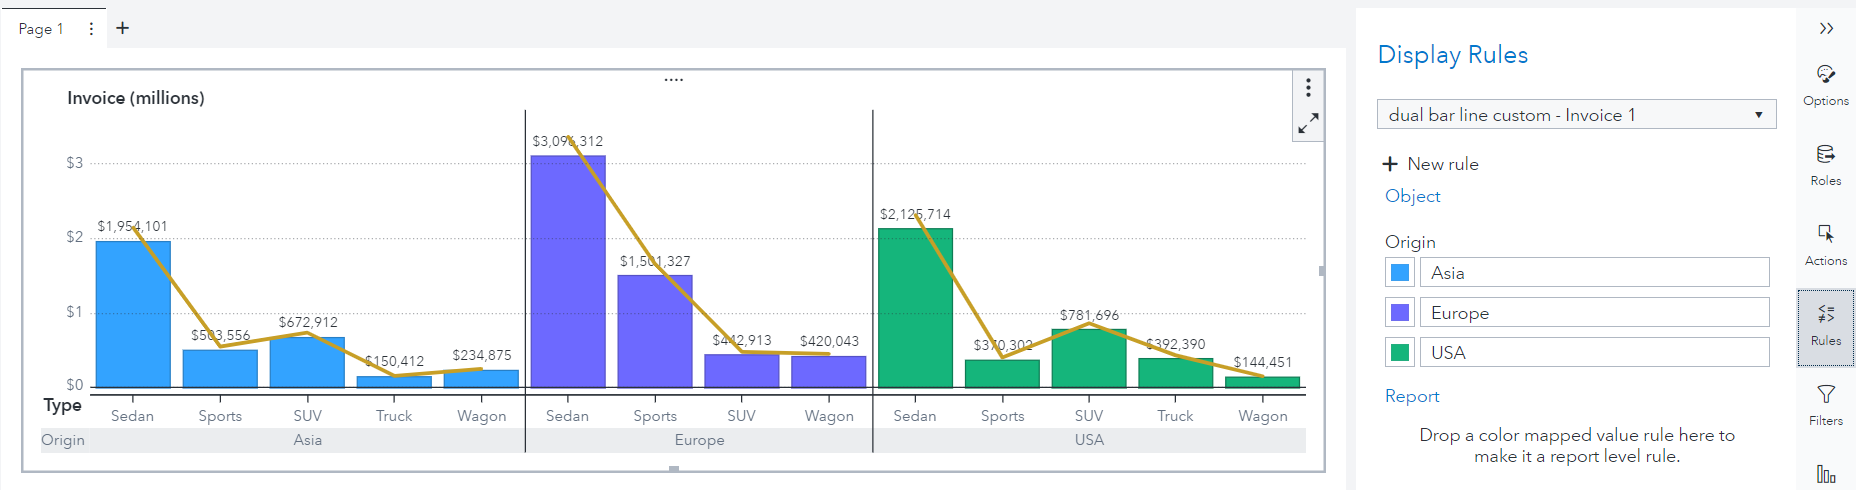This screenshot has height=490, width=1856.
Task: Open the chart object's three-dot menu
Action: pos(1308,88)
